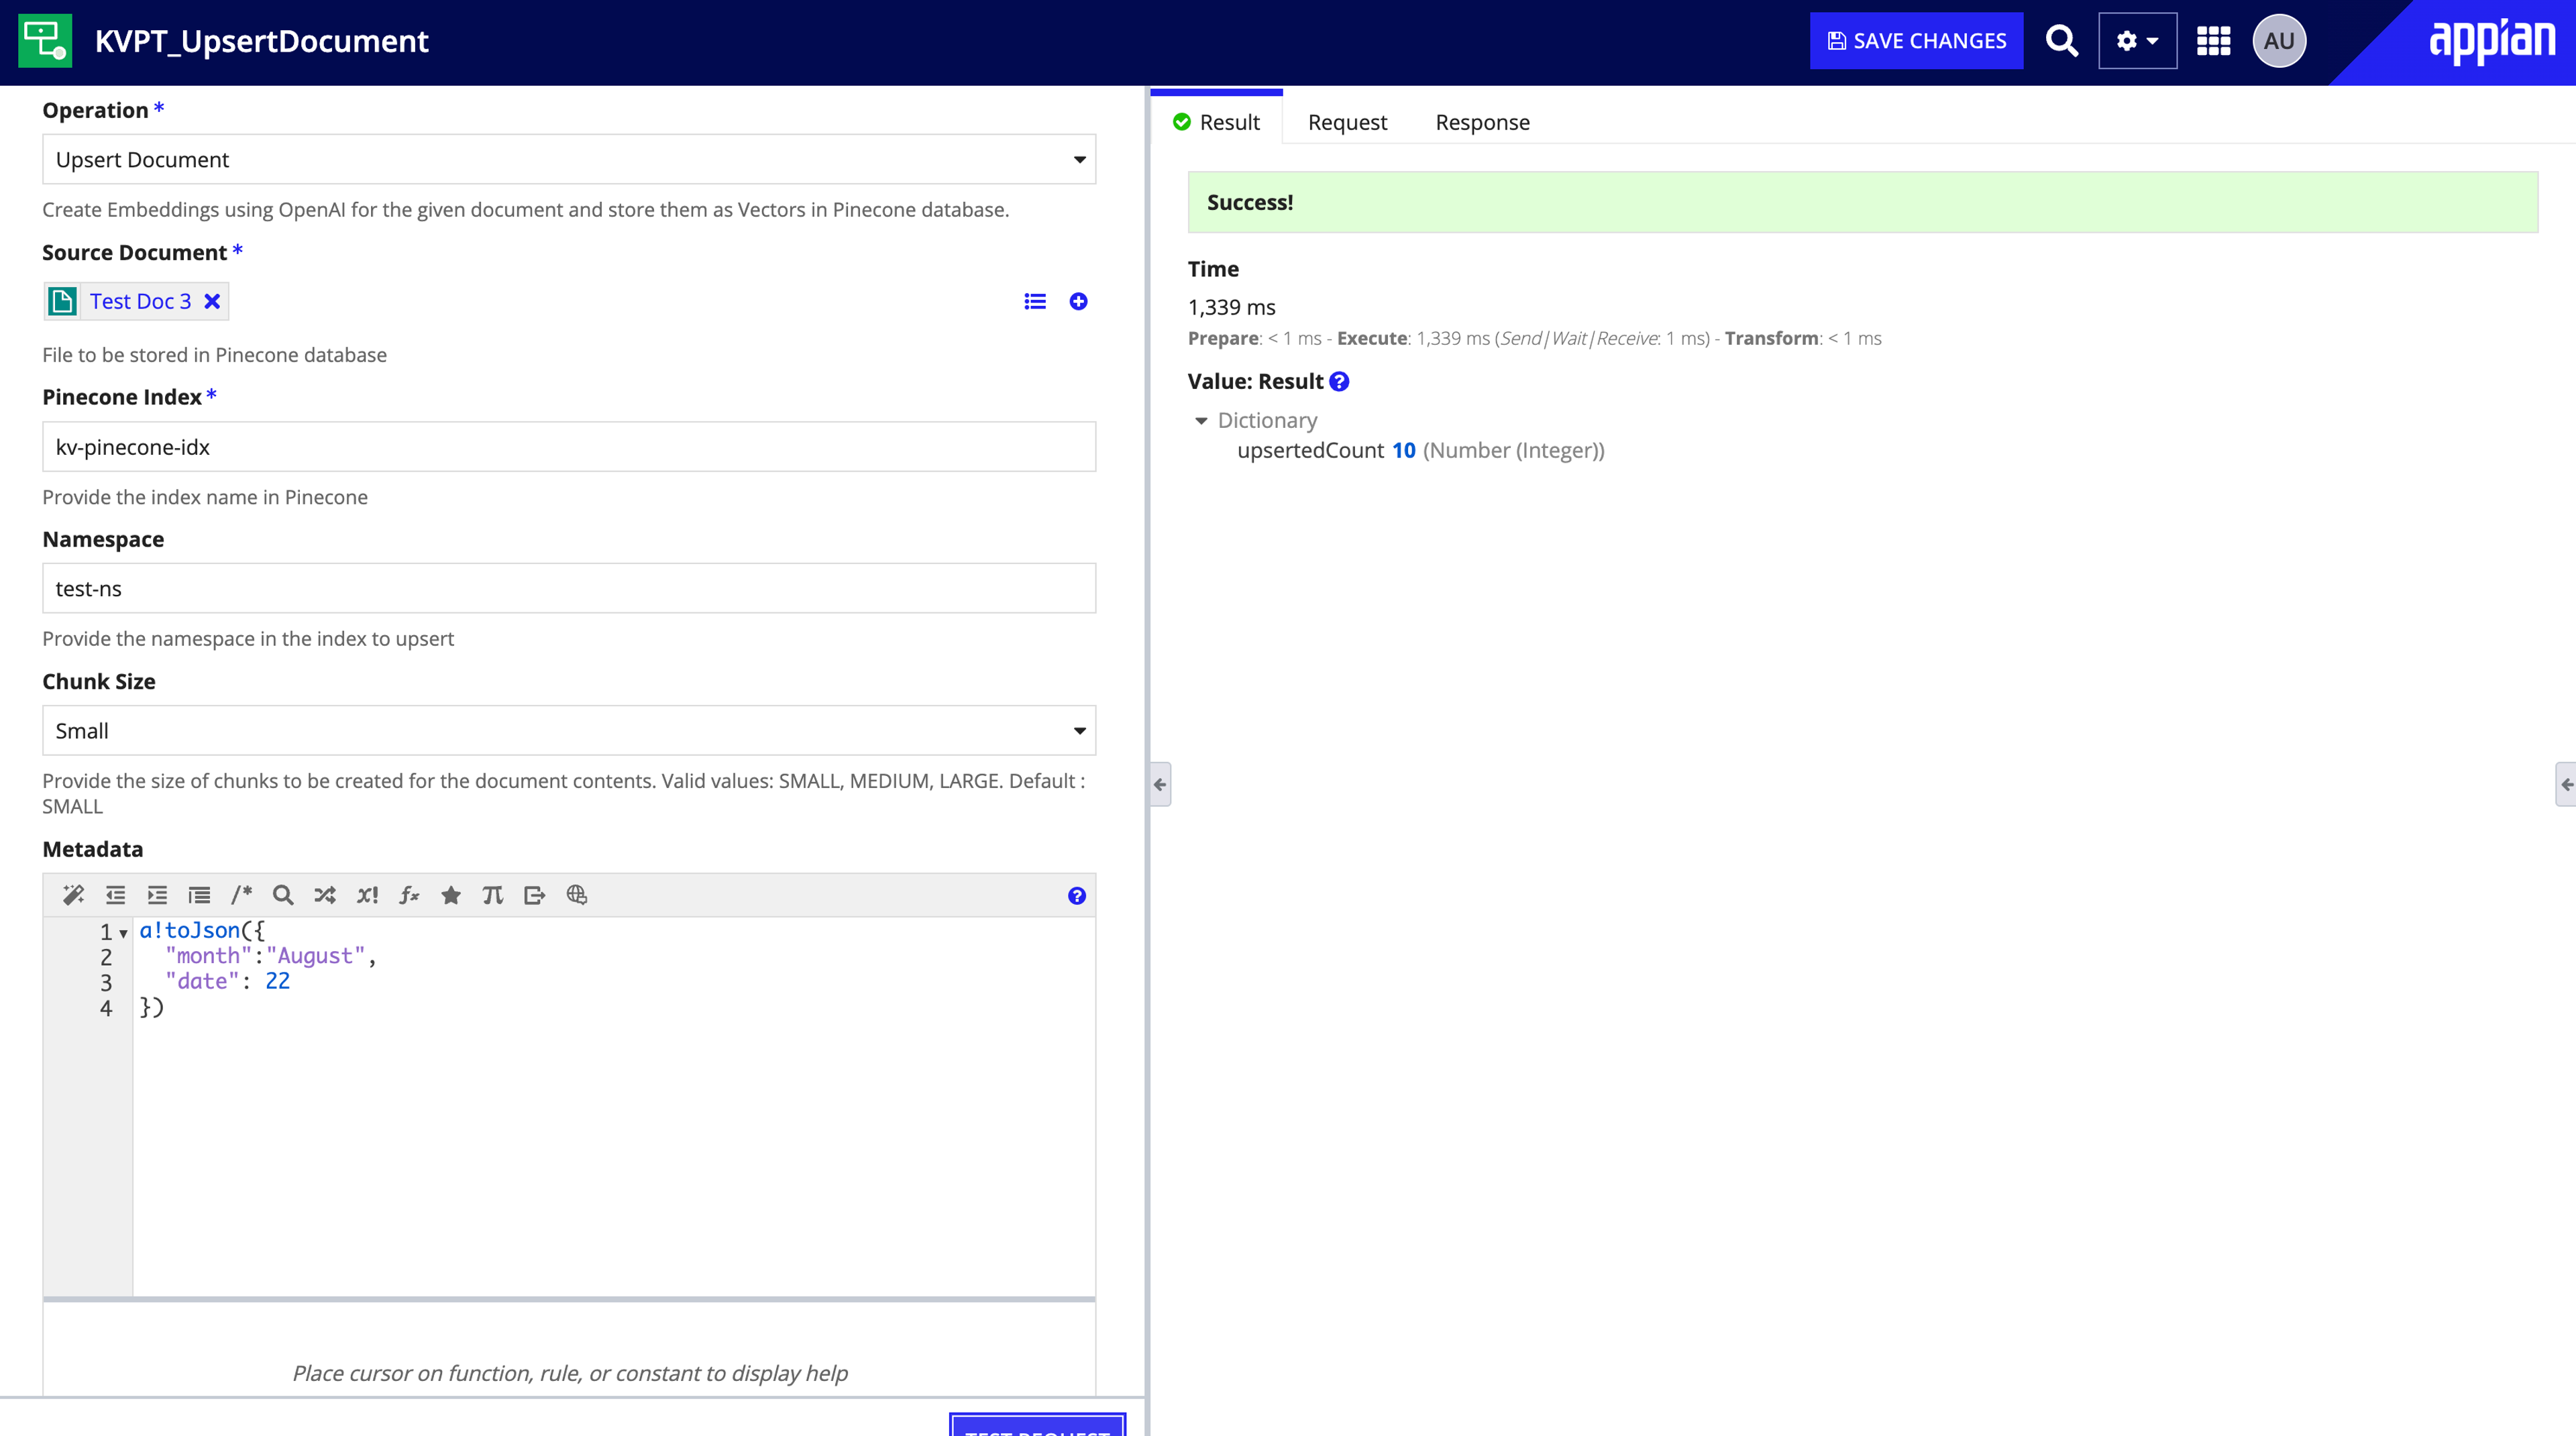Click the KVPT_UpsertDocument title
2576x1436 pixels.
[261, 41]
